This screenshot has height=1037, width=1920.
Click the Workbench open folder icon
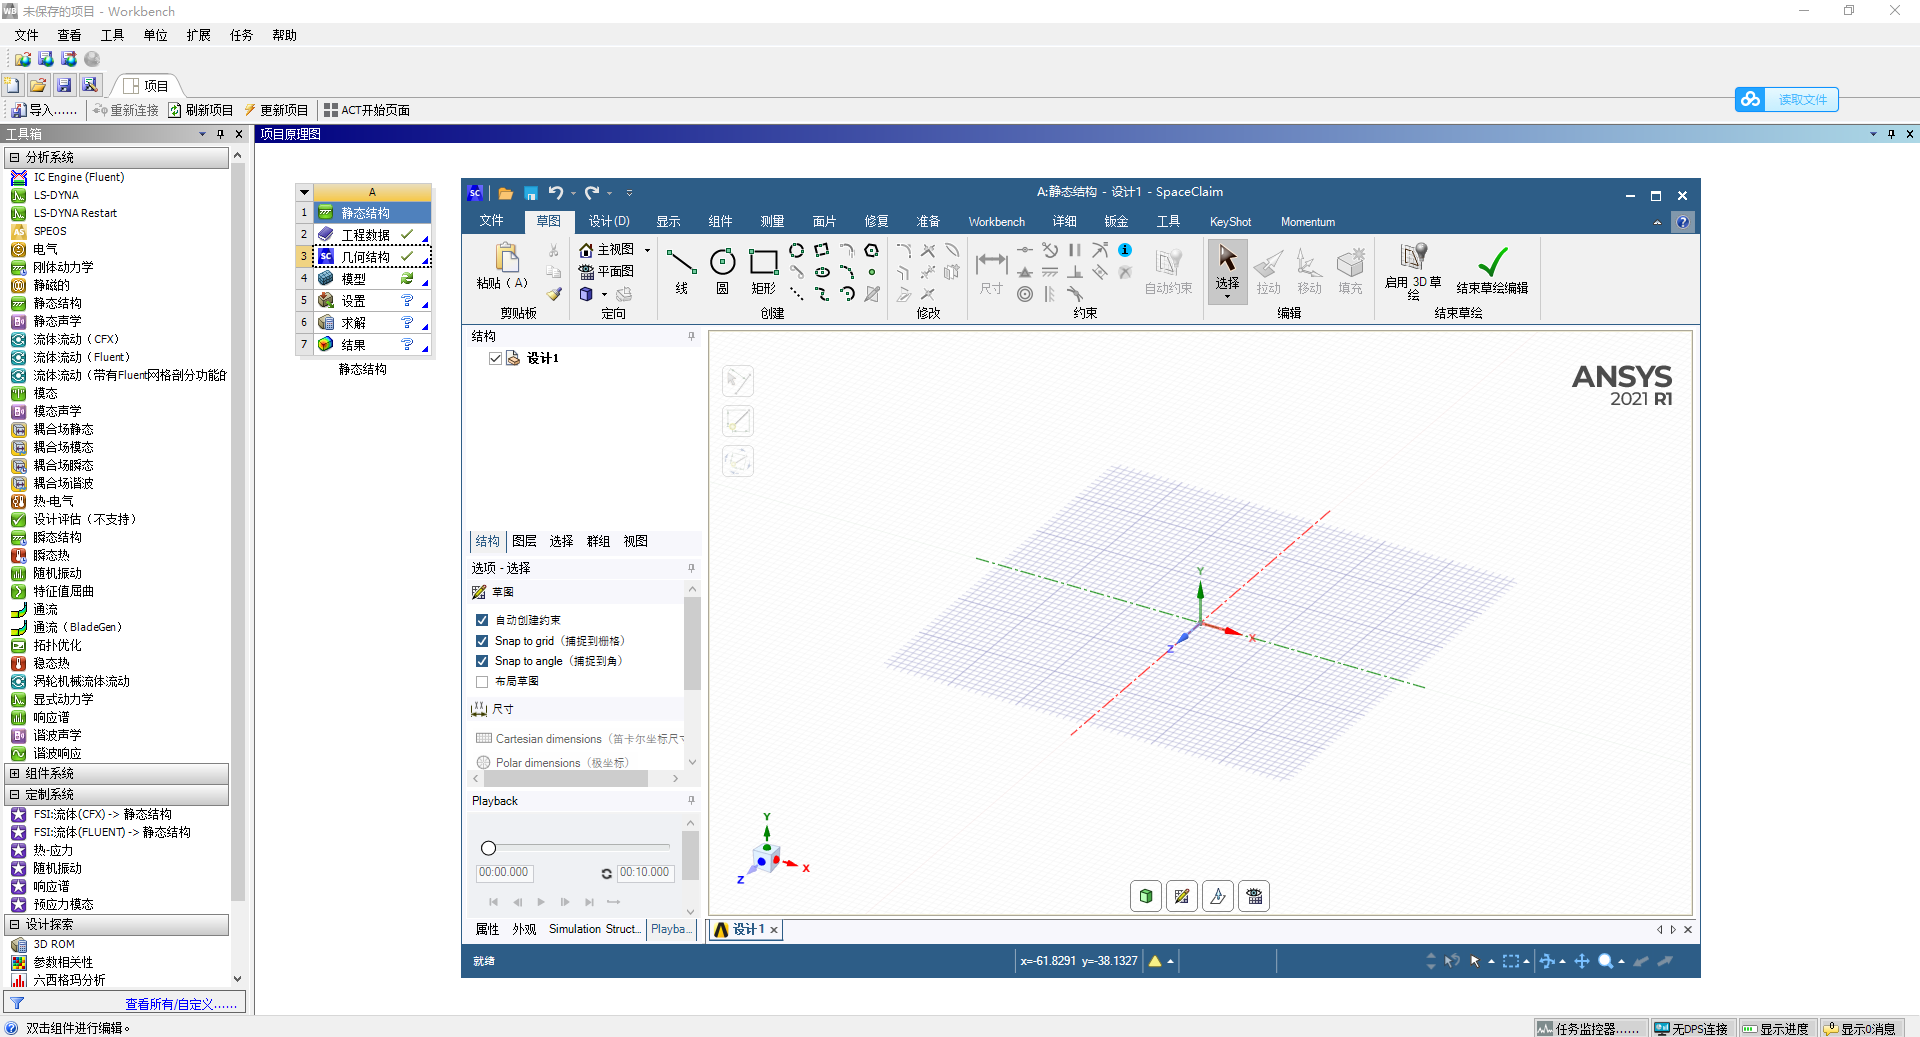(38, 85)
